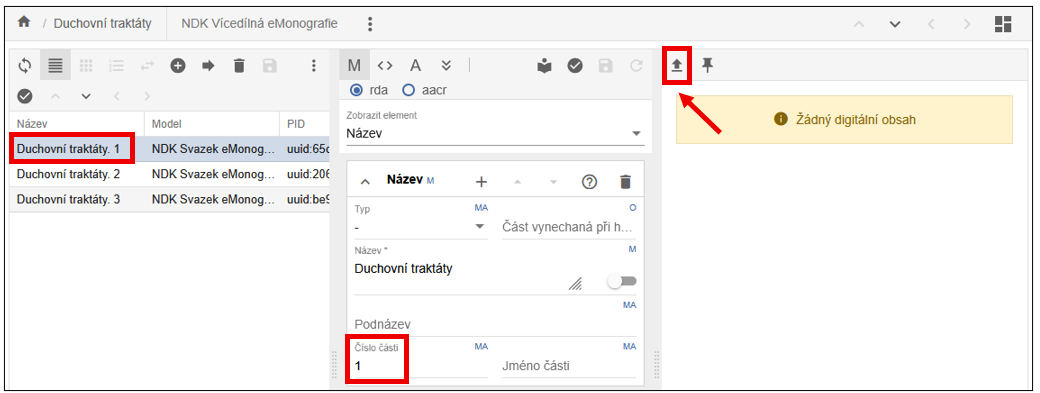Switch the left panel to list view
This screenshot has width=1040, height=393.
tap(56, 66)
